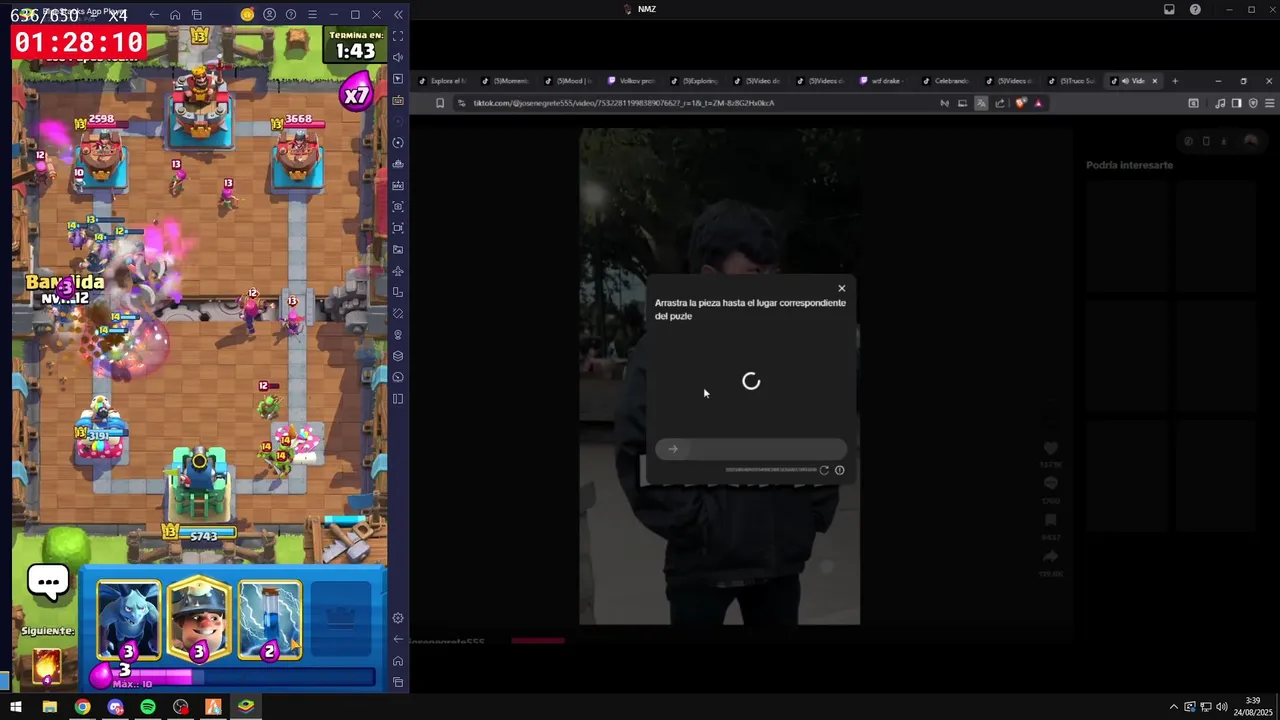Bookmark the page in browser toolbar
Viewport: 1280px width, 720px height.
(440, 103)
